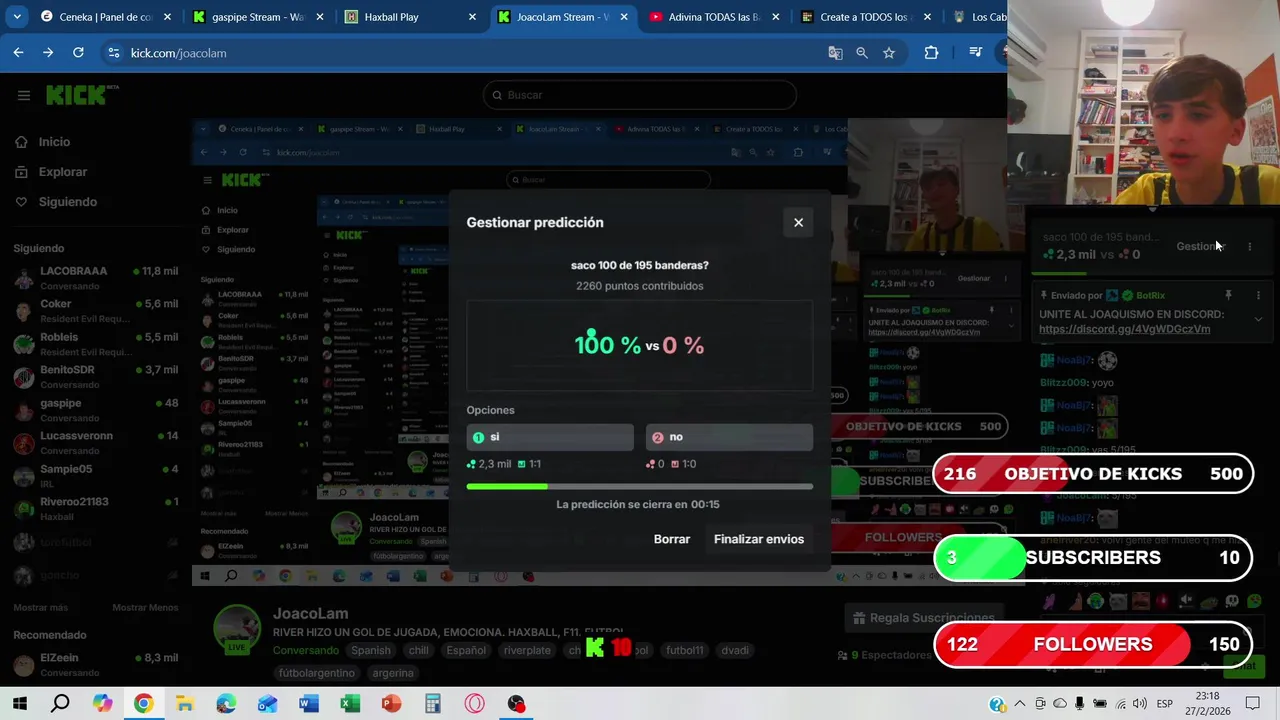
Task: Close the Haxball Play tab
Action: pyautogui.click(x=472, y=17)
